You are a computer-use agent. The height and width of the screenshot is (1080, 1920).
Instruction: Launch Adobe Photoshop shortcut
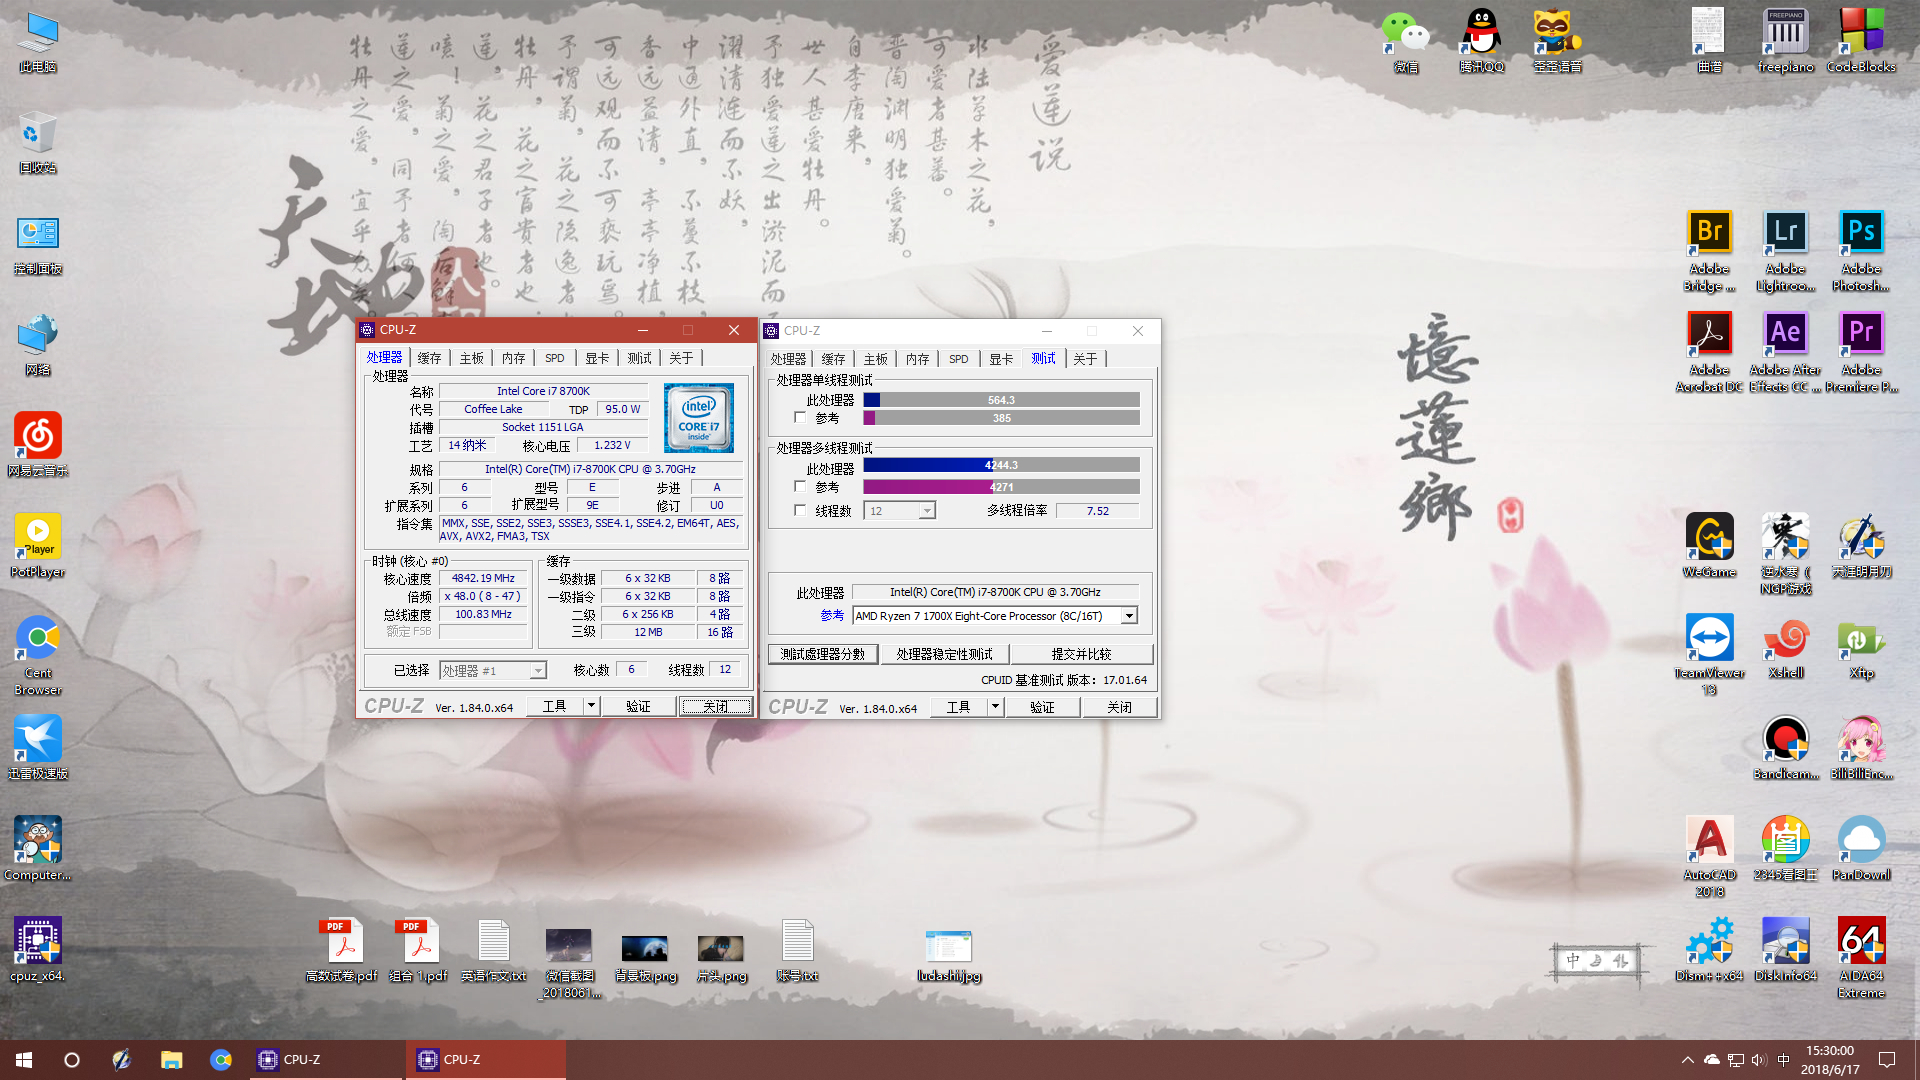point(1861,252)
